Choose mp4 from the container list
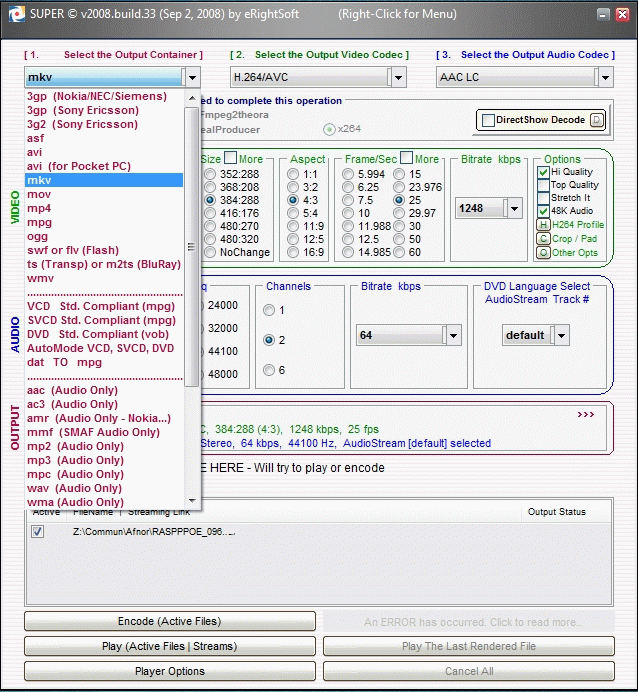Viewport: 638px width, 692px height. pyautogui.click(x=104, y=208)
